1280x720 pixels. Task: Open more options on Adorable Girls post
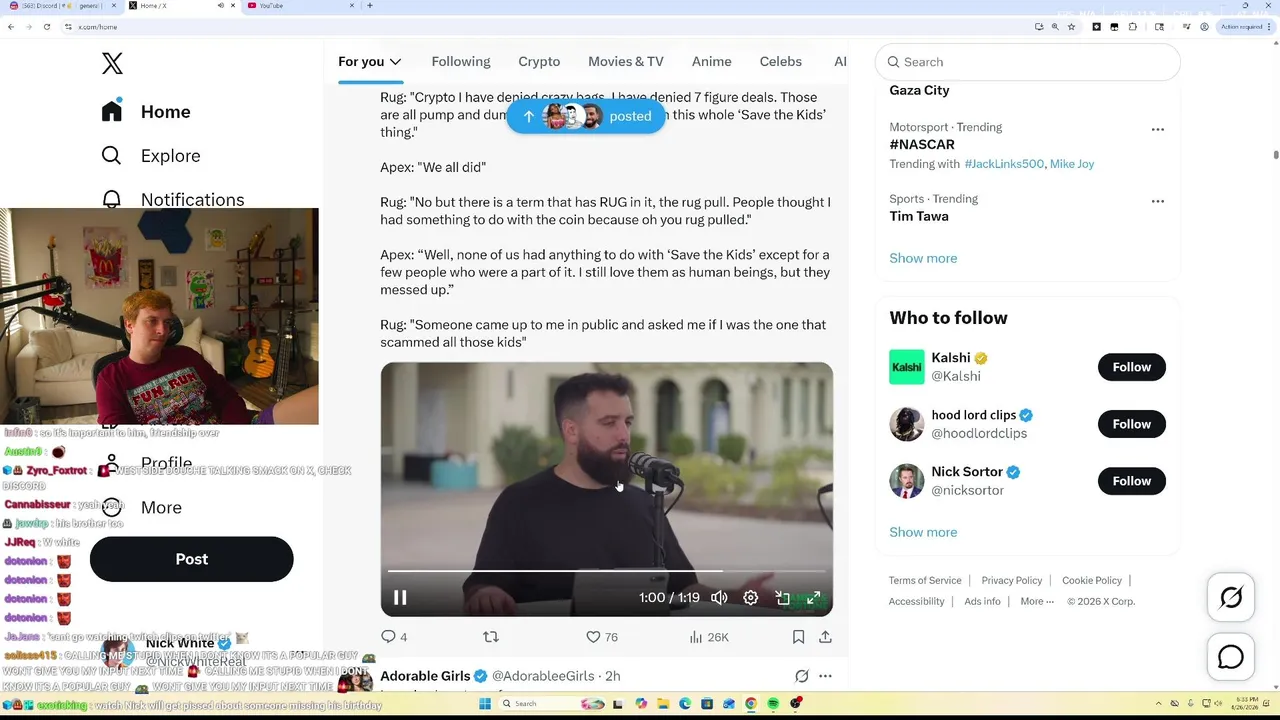(825, 676)
